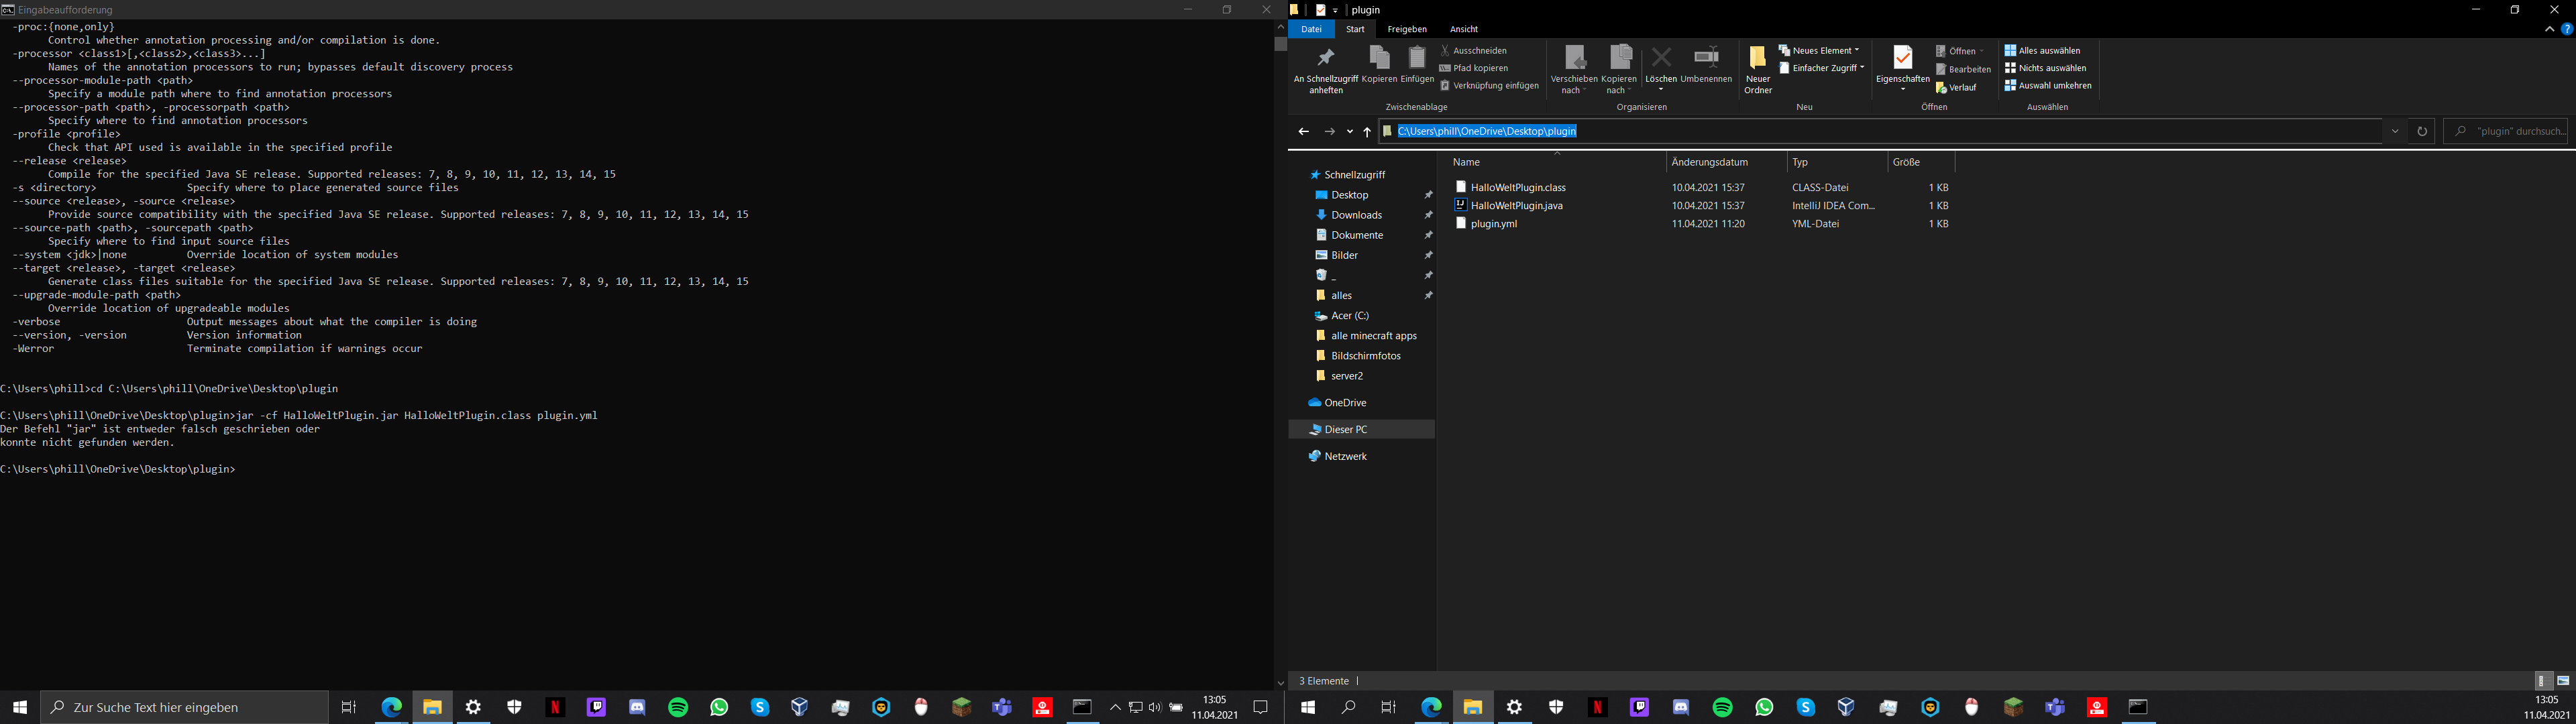Go up one folder level arrow
Screen dimensions: 2576x724
(1367, 132)
